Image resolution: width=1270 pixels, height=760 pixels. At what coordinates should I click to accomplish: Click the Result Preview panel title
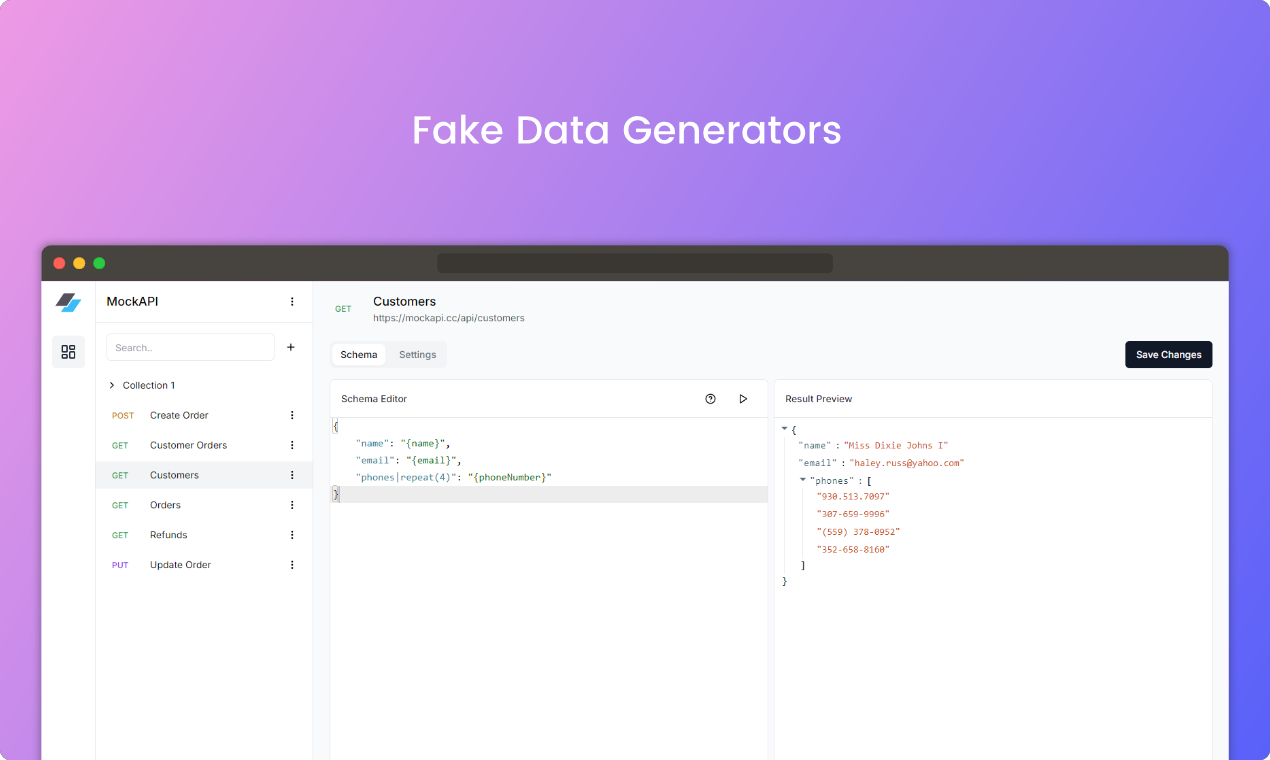(819, 398)
